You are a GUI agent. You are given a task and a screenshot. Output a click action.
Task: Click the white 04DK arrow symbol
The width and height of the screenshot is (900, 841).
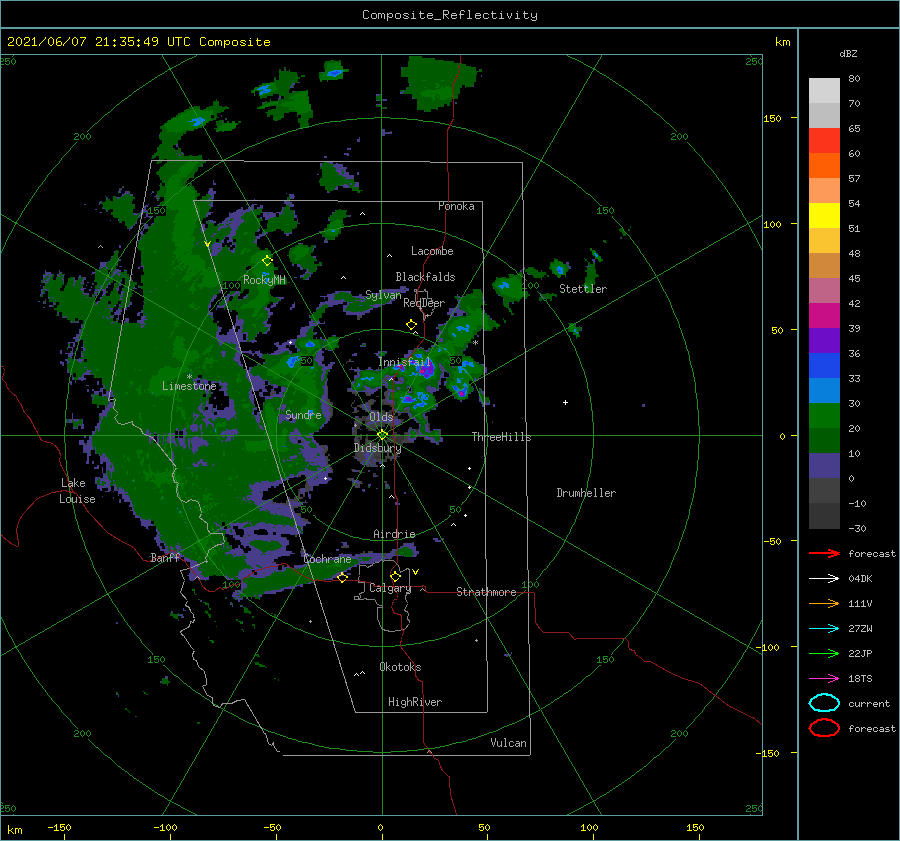pyautogui.click(x=824, y=579)
